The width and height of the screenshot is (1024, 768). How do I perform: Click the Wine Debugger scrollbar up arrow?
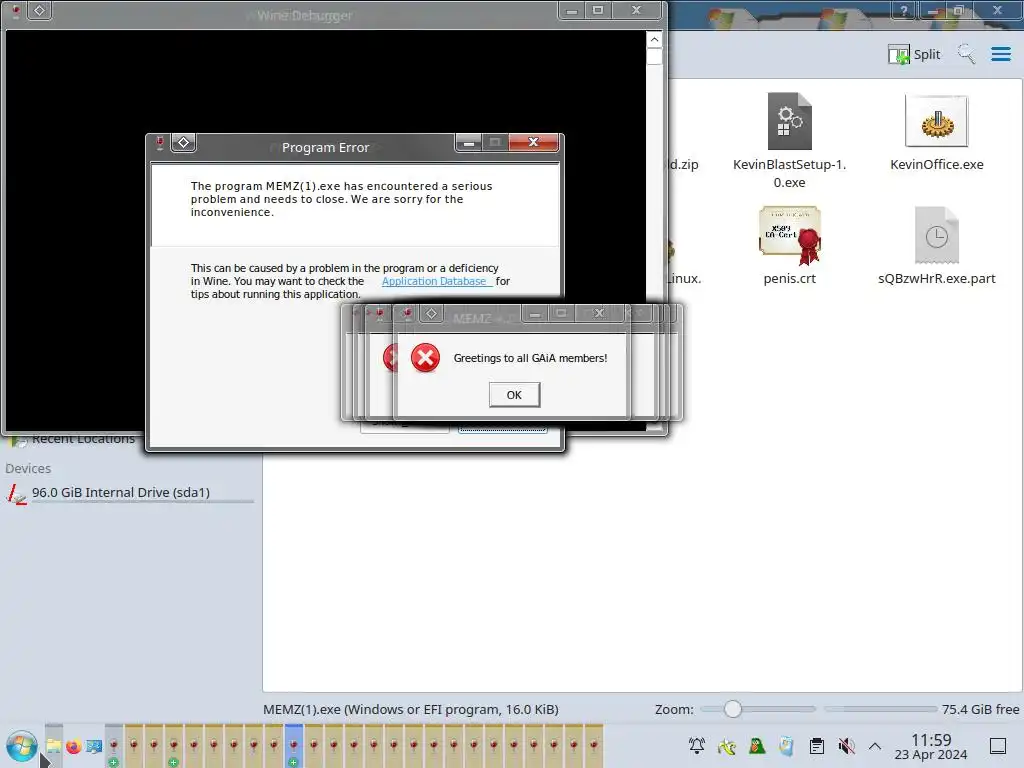click(654, 39)
